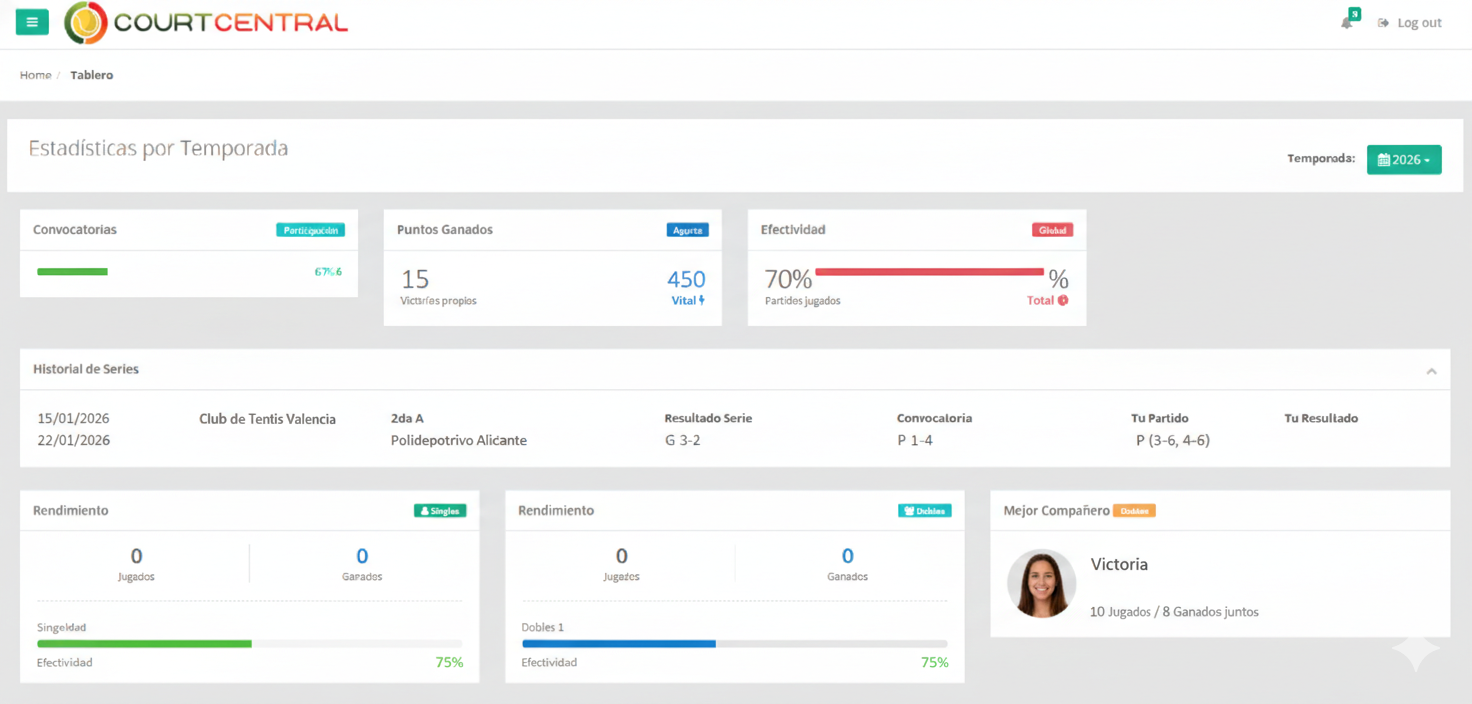Click the CourtCentral logo

click(205, 24)
